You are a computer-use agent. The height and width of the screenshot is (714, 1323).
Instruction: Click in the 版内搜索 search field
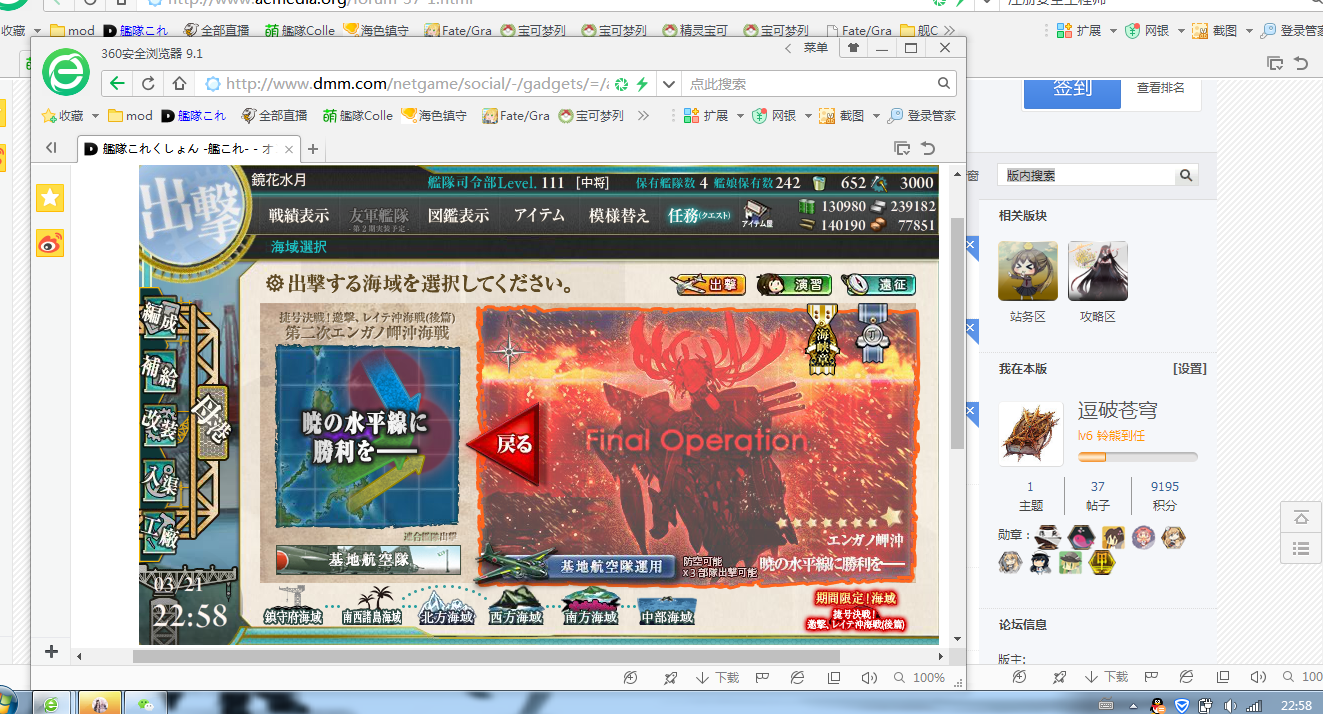(x=1087, y=175)
